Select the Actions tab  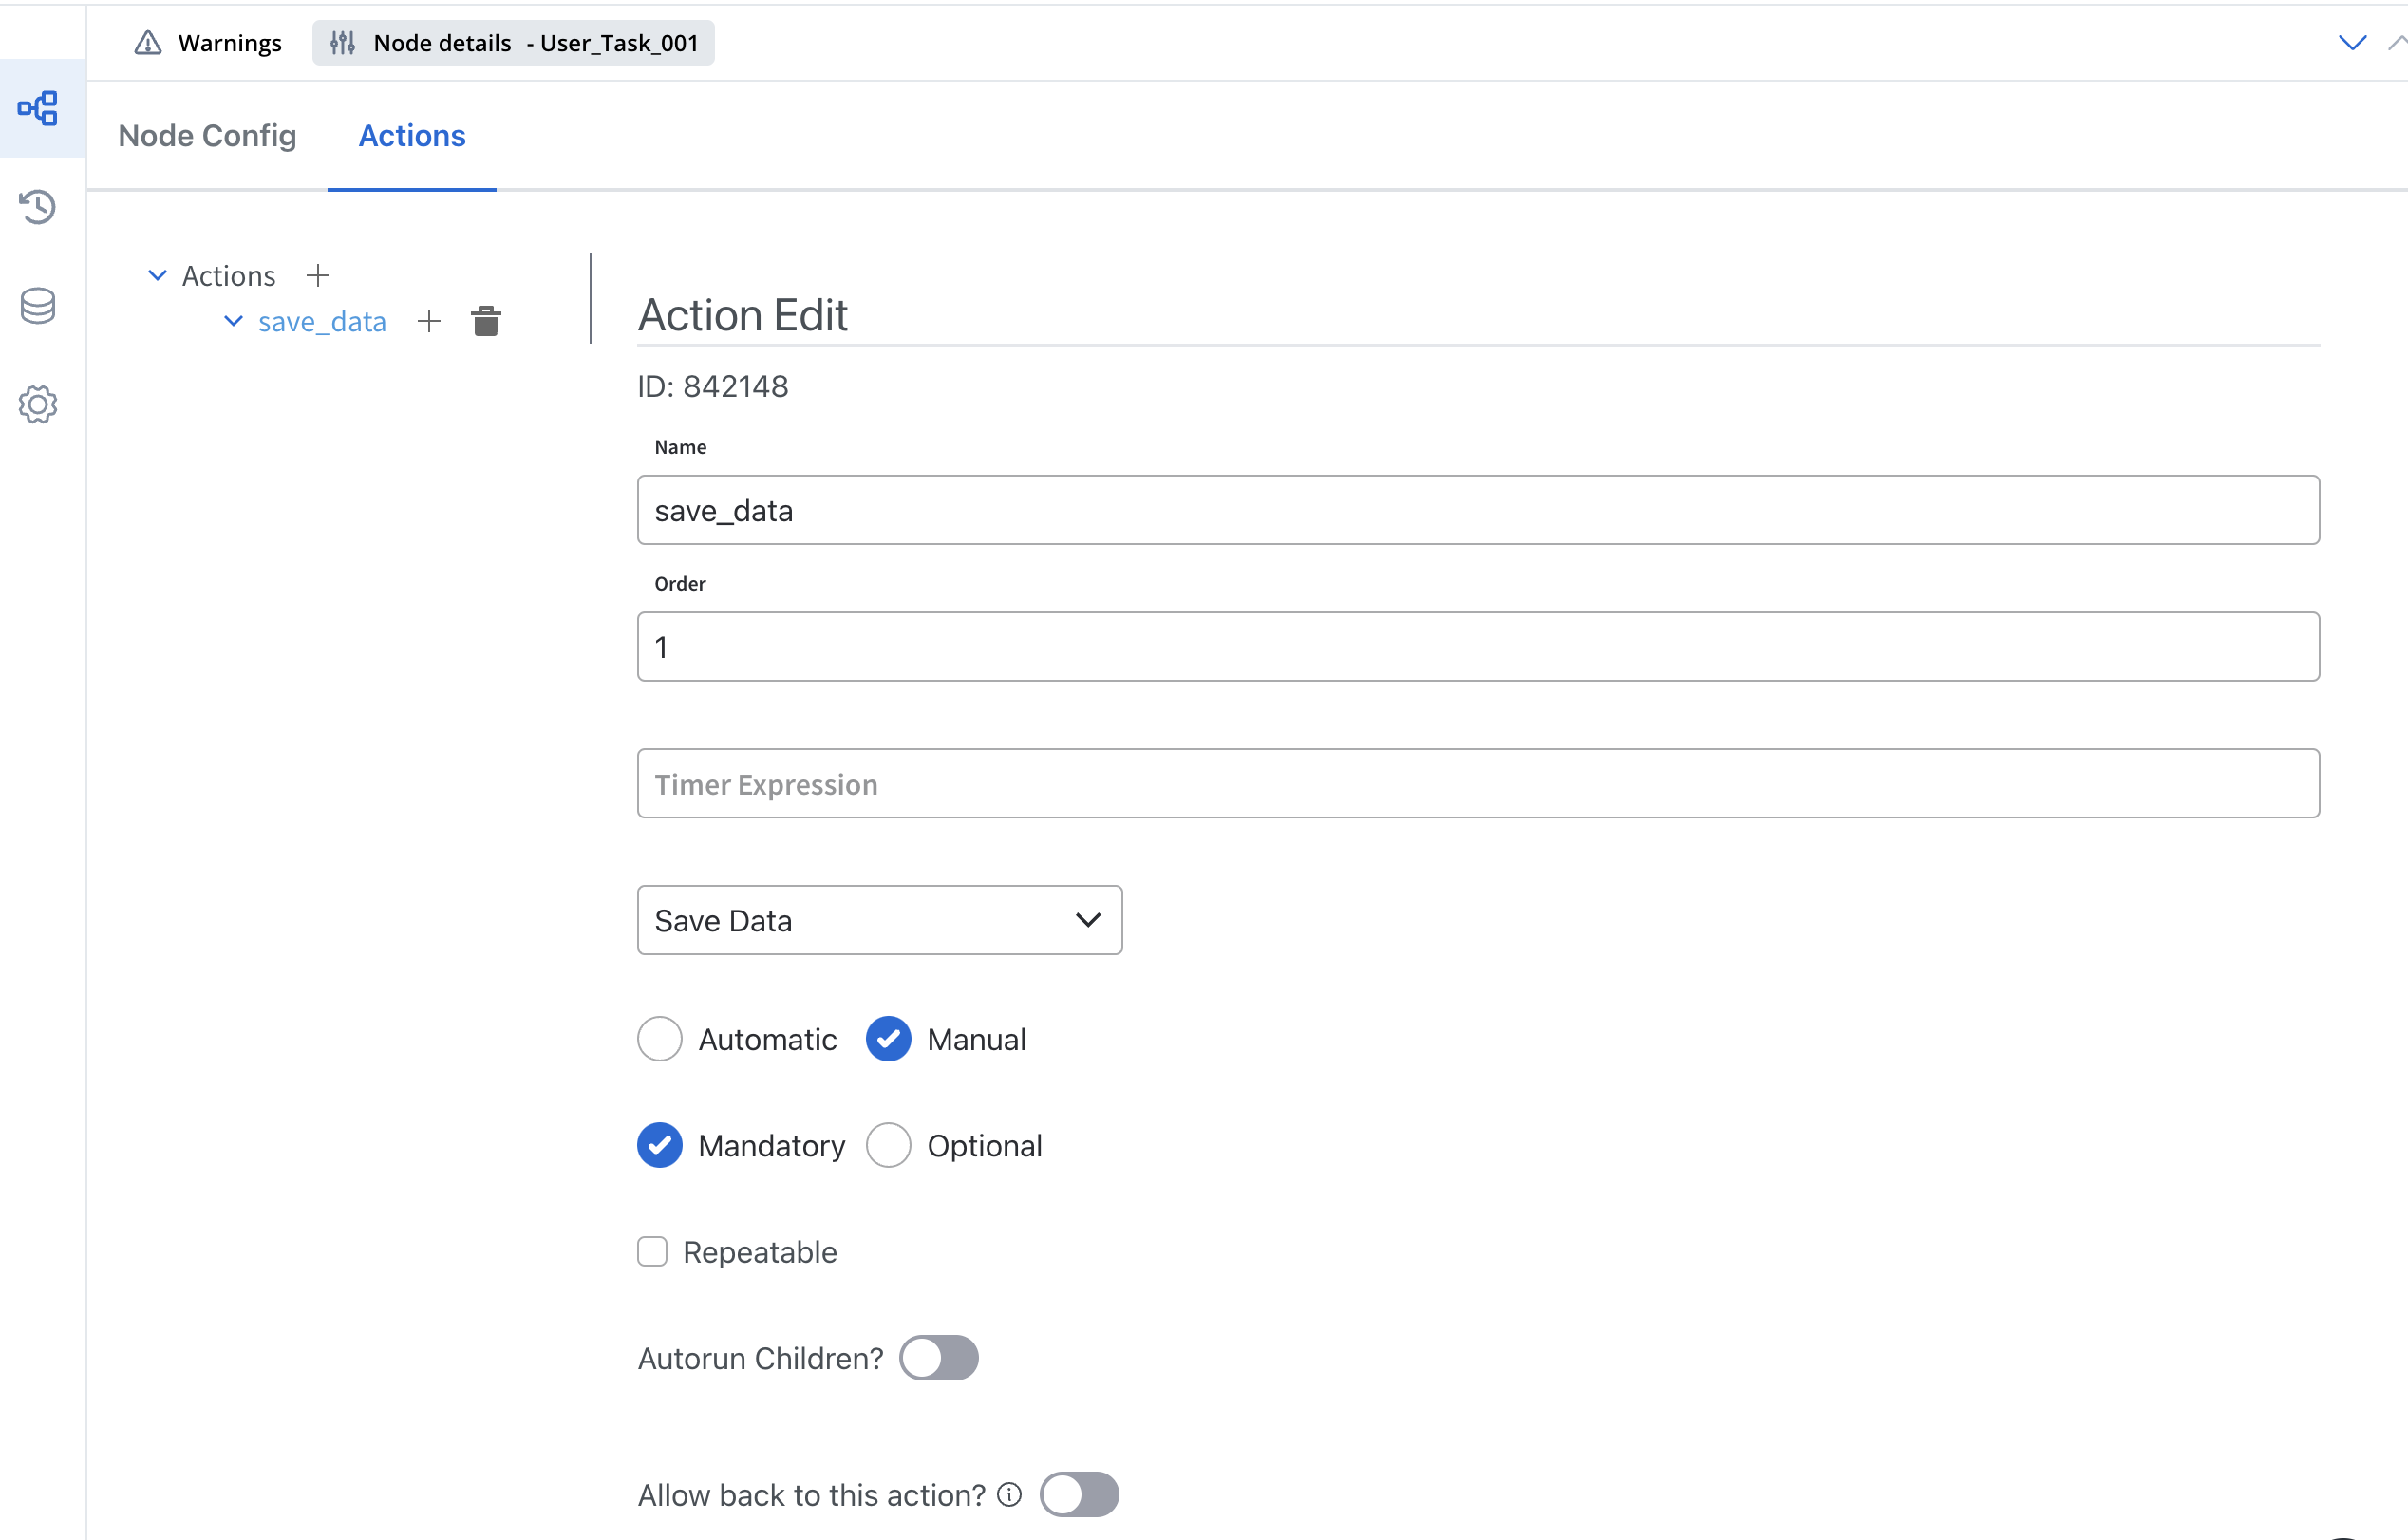(x=412, y=135)
